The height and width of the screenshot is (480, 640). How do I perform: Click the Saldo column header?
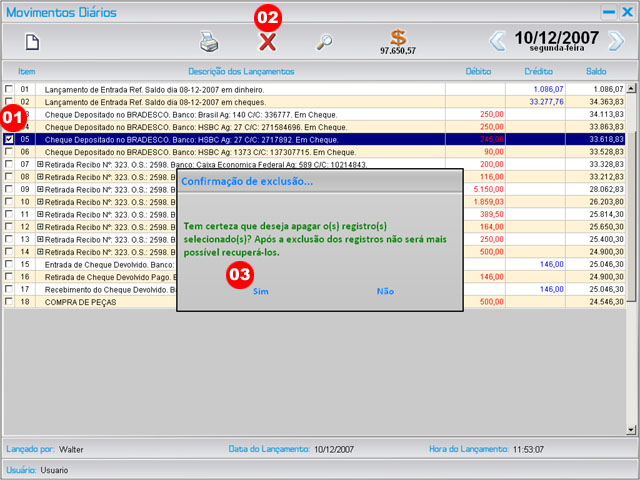pos(596,72)
